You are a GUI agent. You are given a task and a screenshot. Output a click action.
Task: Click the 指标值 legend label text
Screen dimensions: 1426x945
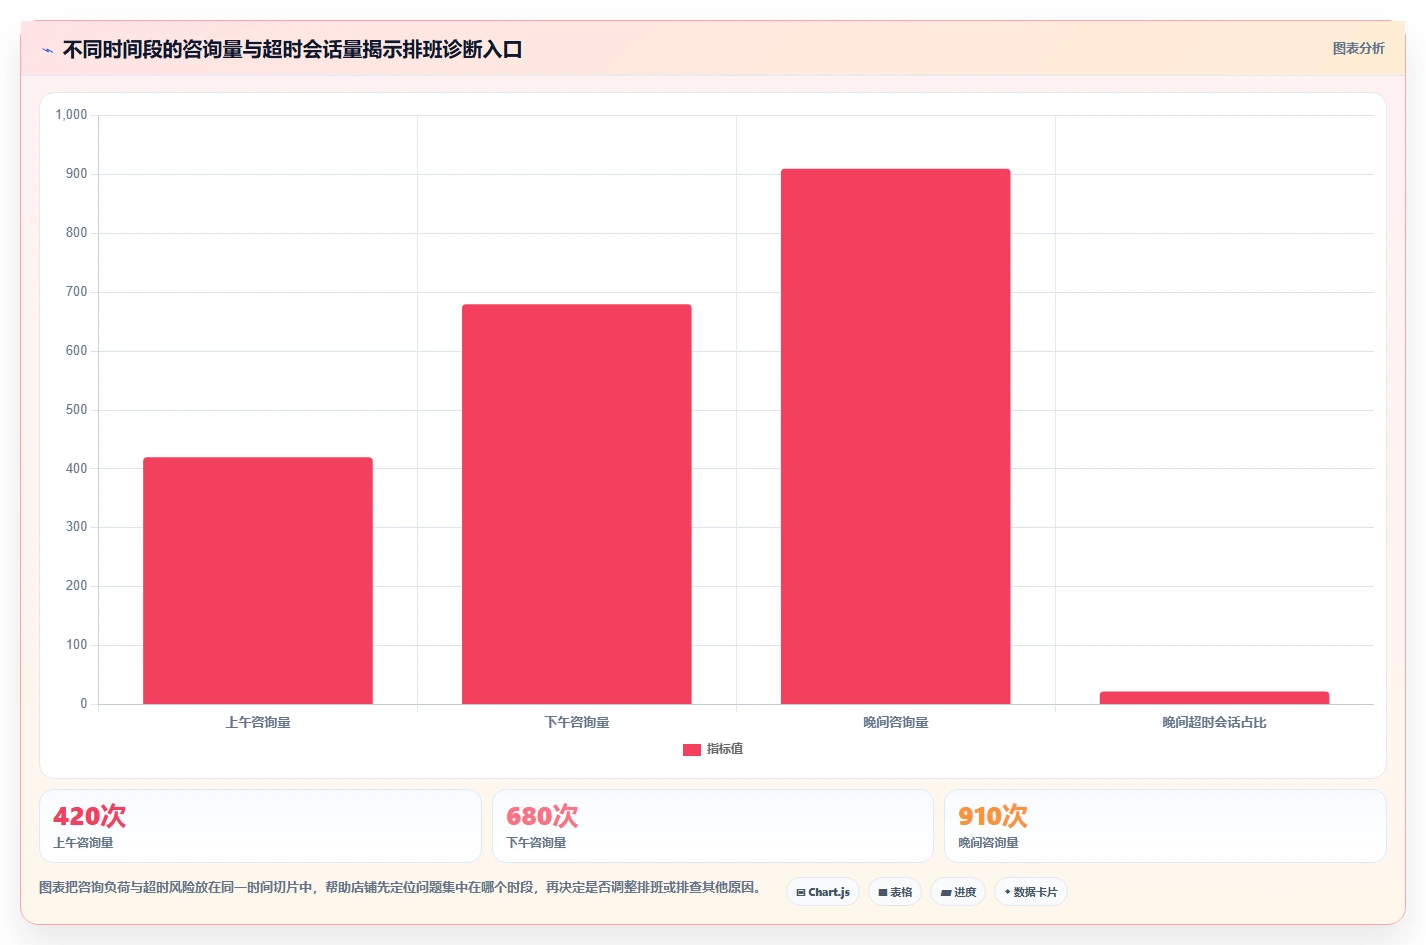tap(724, 749)
